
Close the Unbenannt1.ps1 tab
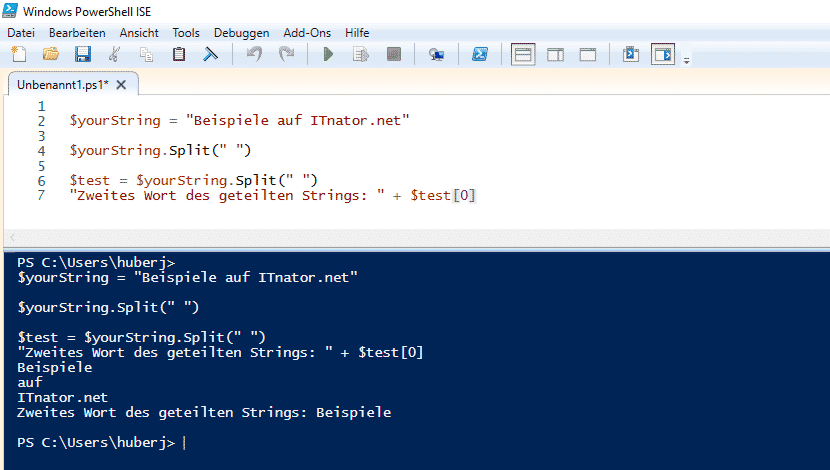click(121, 85)
